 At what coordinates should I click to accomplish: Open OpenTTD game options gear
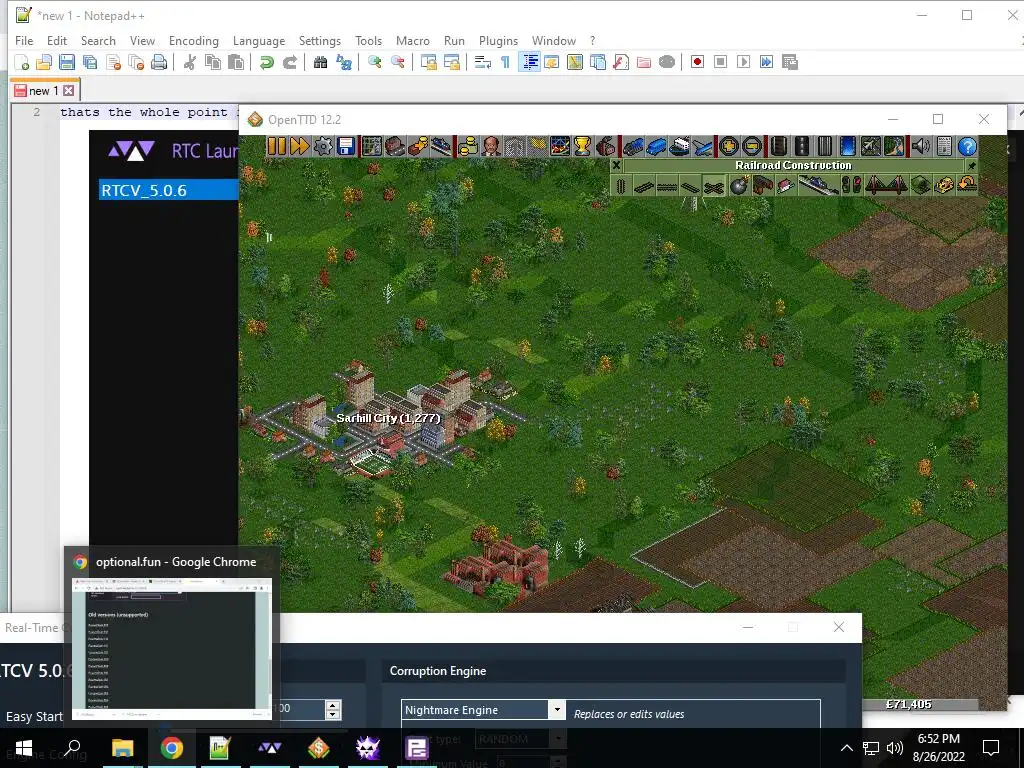323,146
